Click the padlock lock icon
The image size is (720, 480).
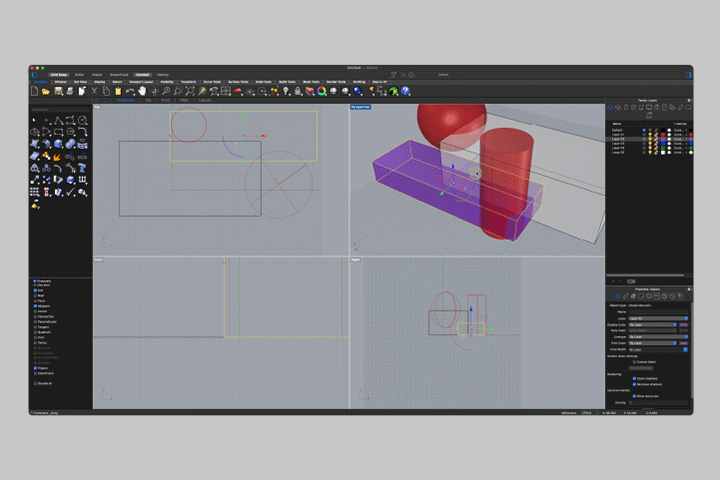pyautogui.click(x=298, y=91)
